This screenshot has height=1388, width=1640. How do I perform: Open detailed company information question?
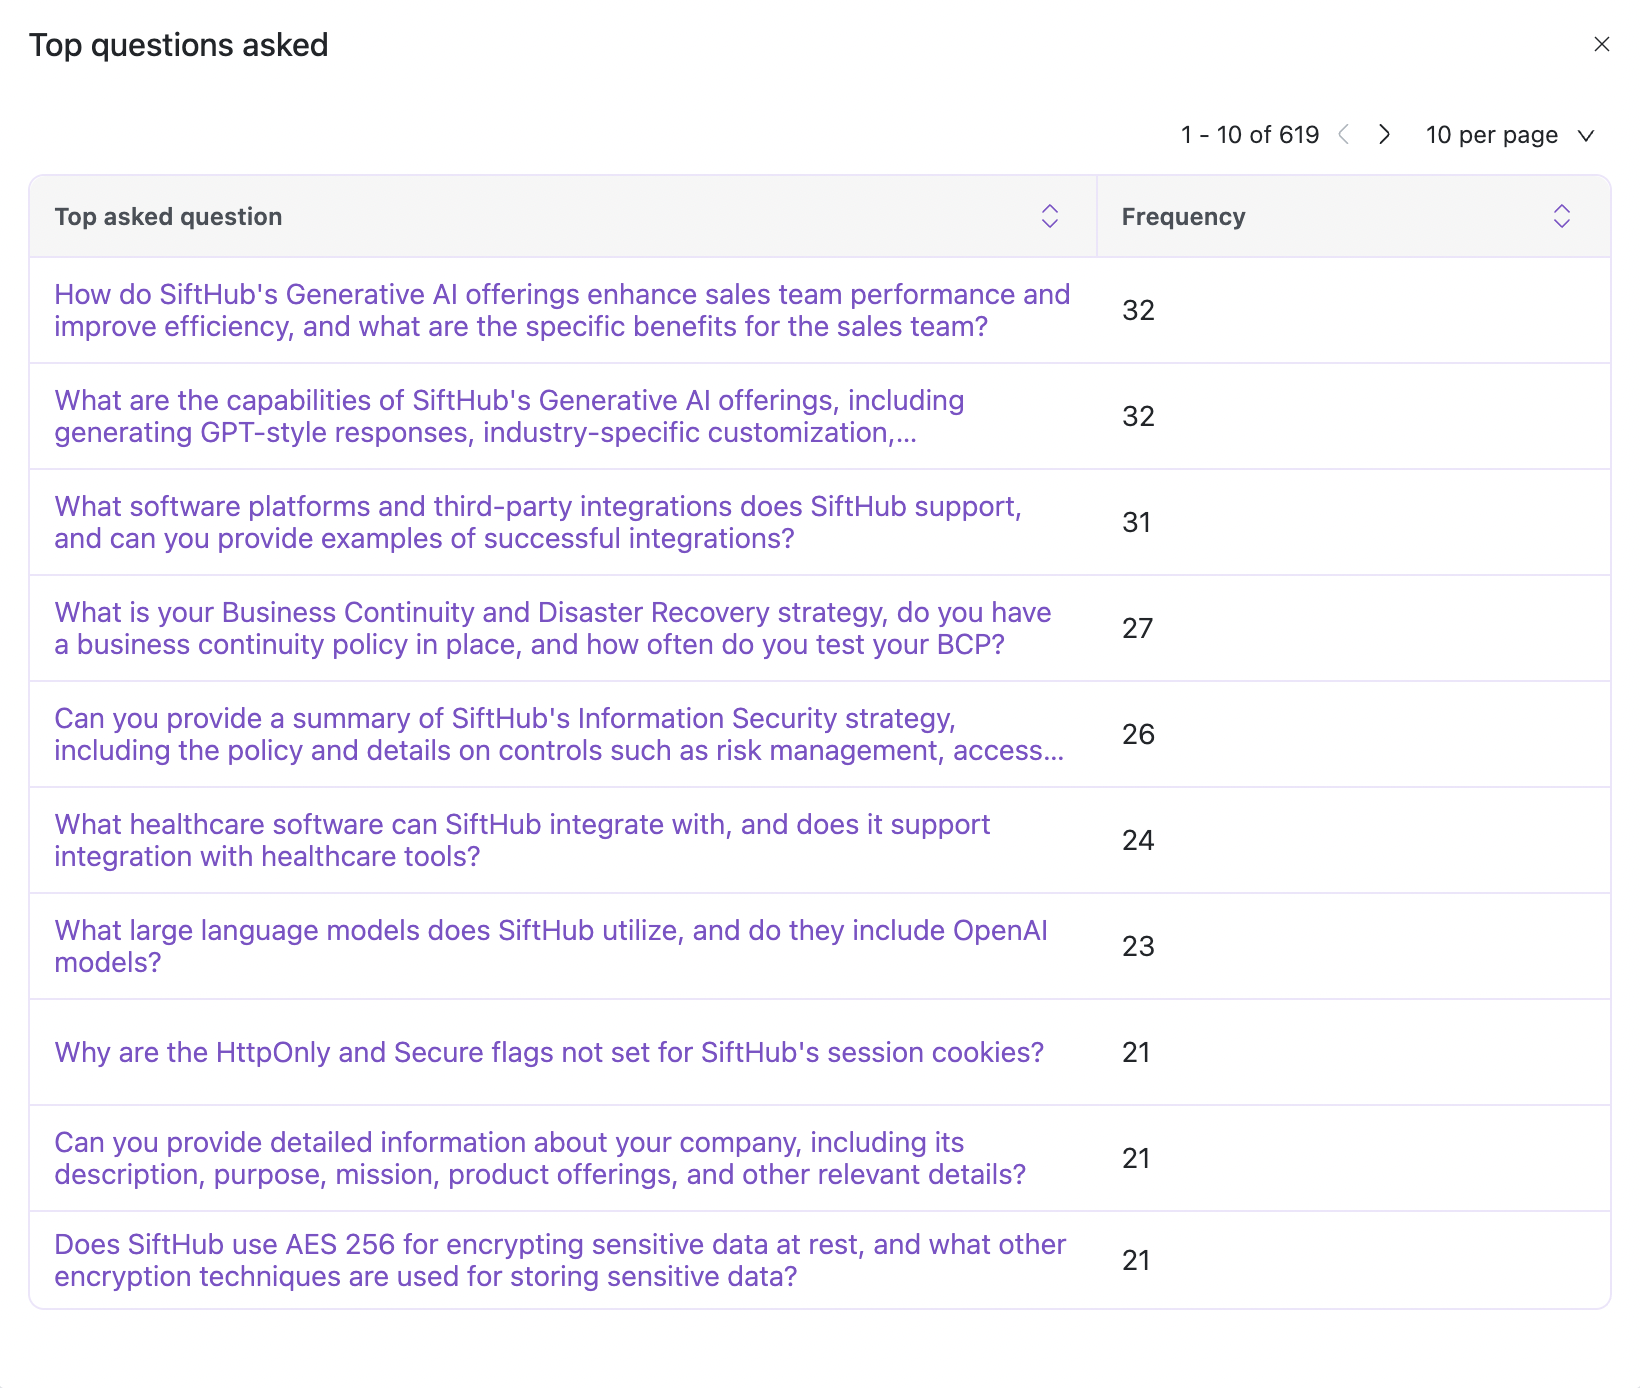(540, 1158)
